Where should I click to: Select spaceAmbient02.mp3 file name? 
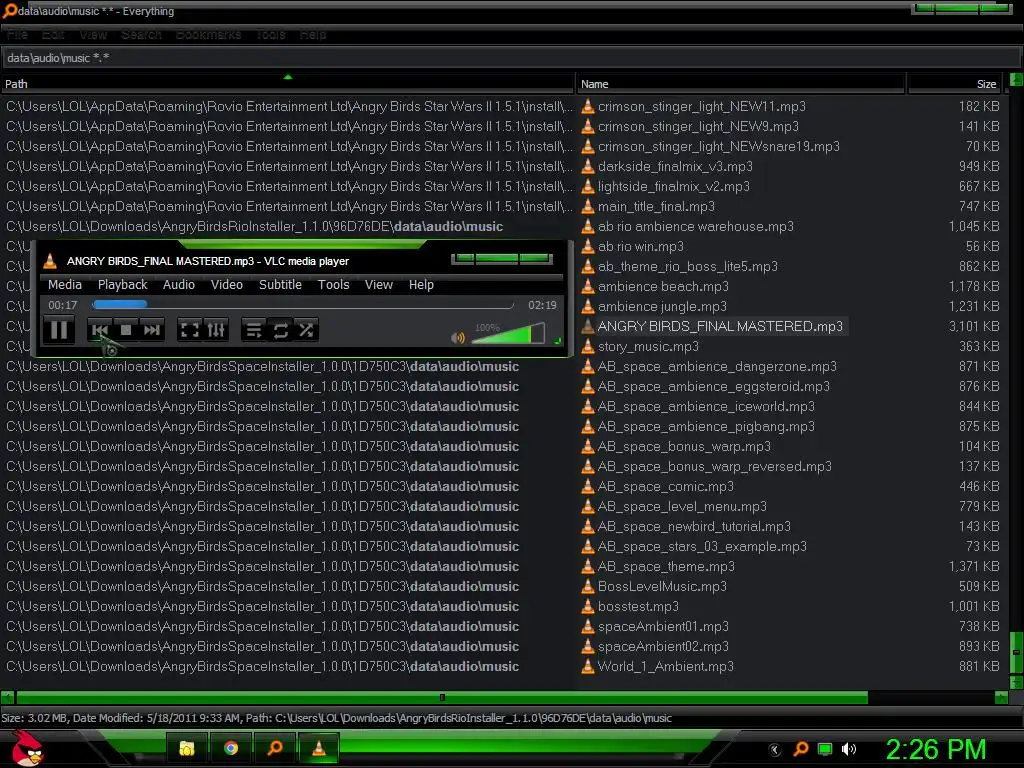click(663, 647)
